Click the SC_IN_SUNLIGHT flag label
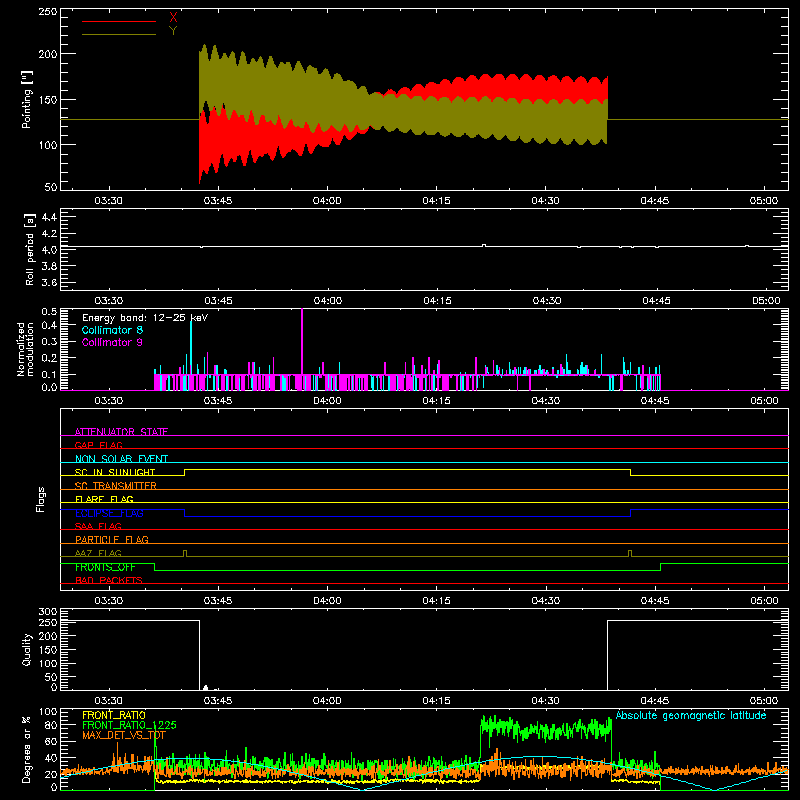This screenshot has width=800, height=800. coord(115,472)
